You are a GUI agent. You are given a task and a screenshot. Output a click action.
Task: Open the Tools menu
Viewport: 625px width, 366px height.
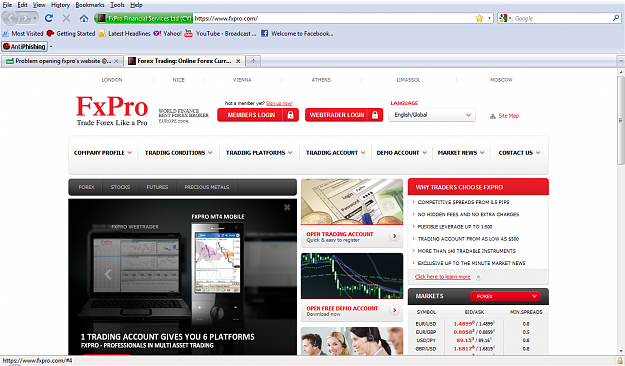point(117,5)
